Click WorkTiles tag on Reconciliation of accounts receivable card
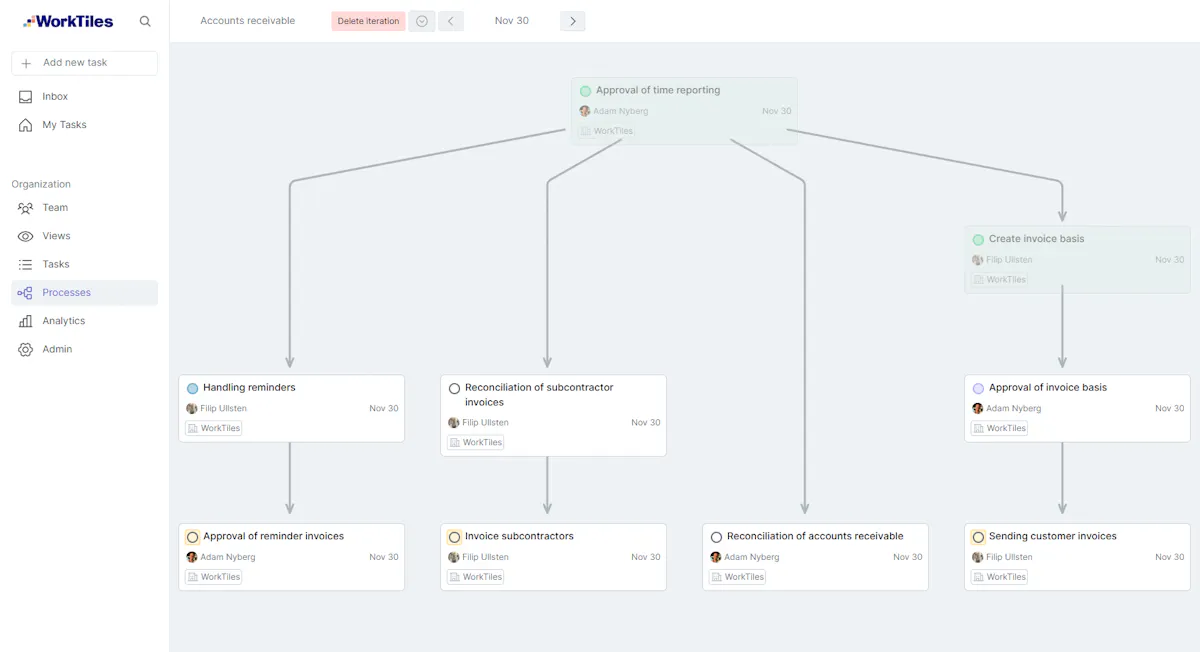 coord(738,577)
